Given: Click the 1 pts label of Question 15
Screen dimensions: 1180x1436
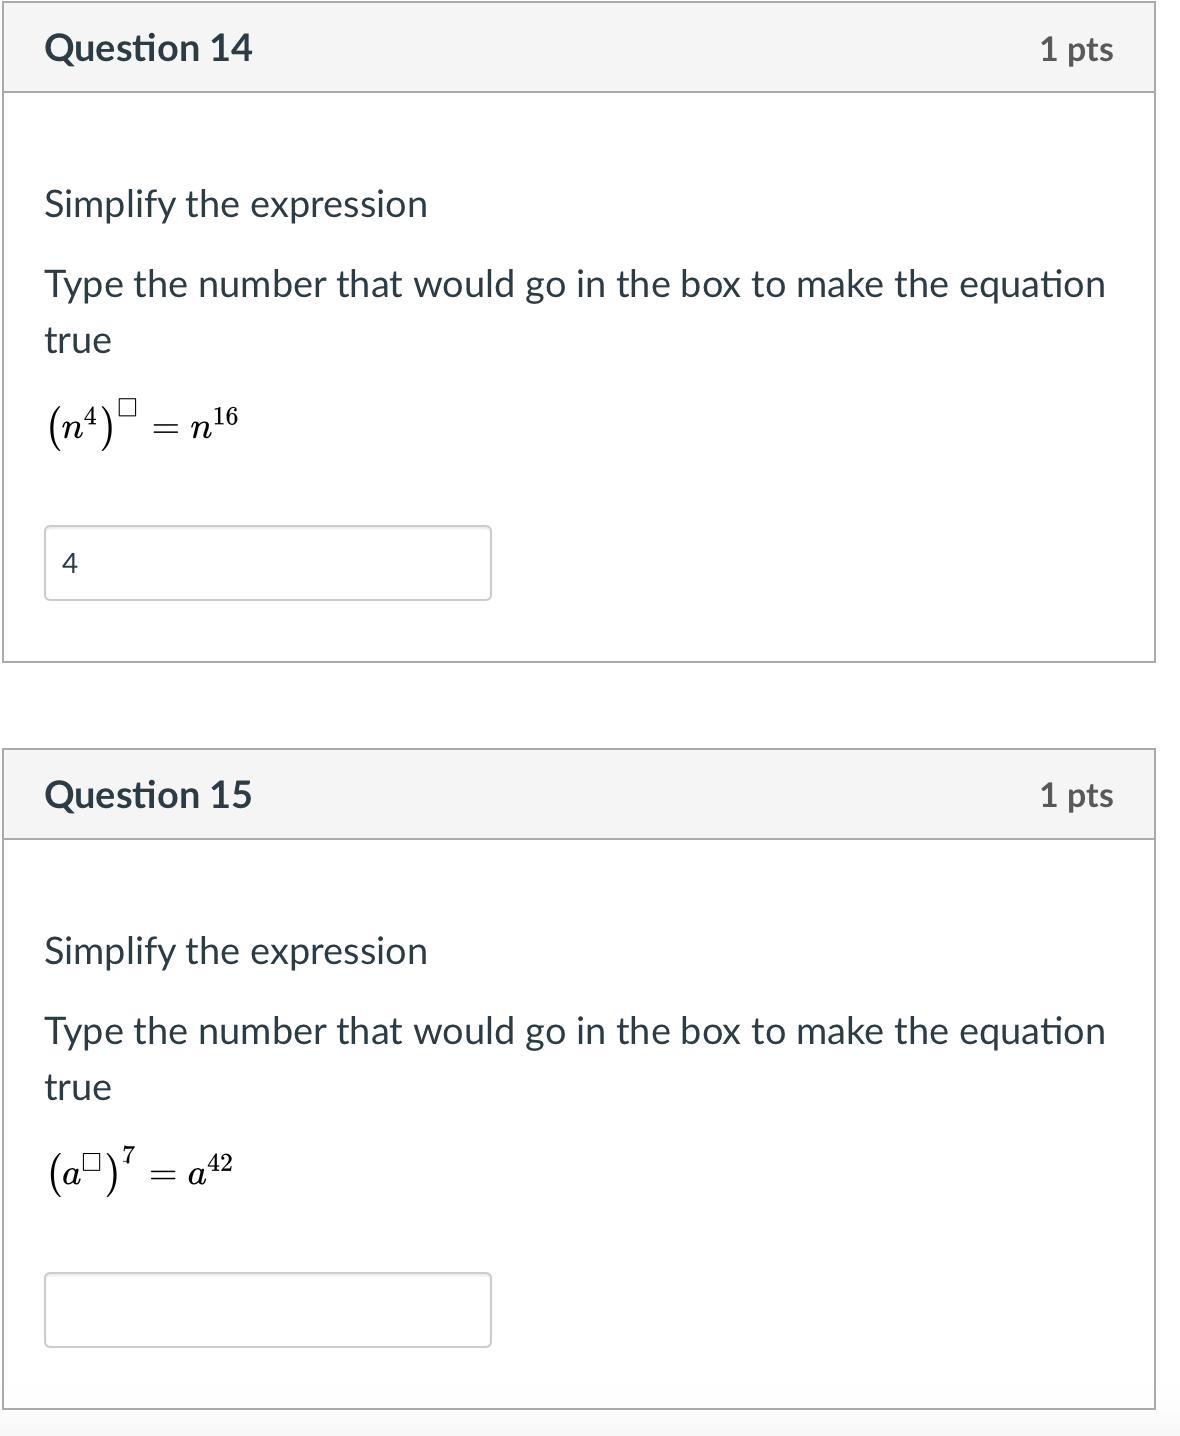Looking at the screenshot, I should pyautogui.click(x=1076, y=795).
